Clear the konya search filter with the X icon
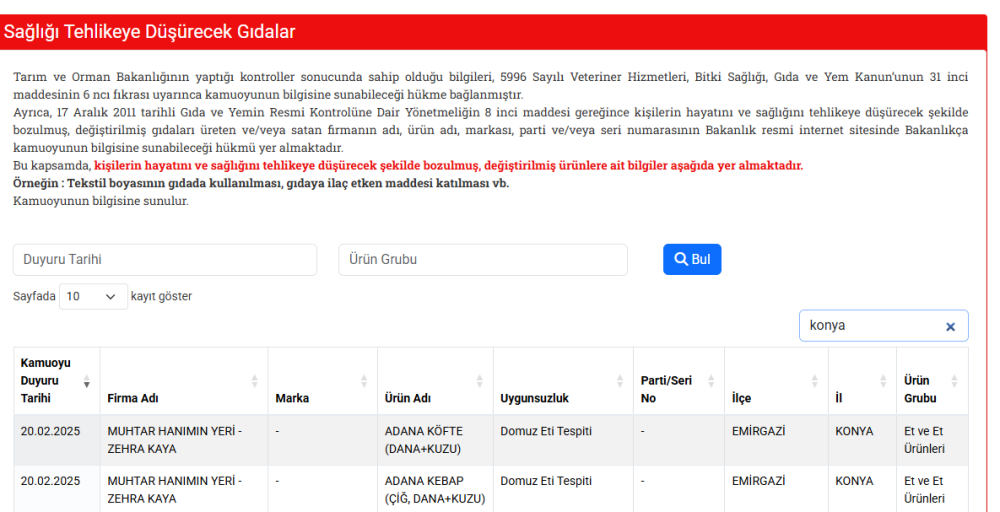Viewport: 1000px width, 512px height. point(950,326)
